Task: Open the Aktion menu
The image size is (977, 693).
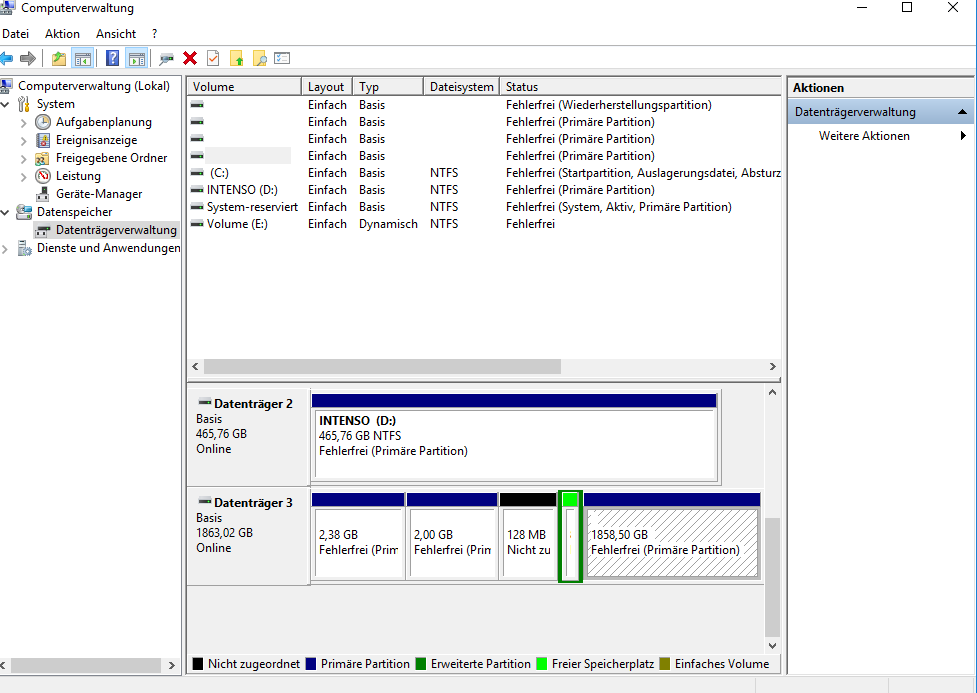Action: point(62,34)
